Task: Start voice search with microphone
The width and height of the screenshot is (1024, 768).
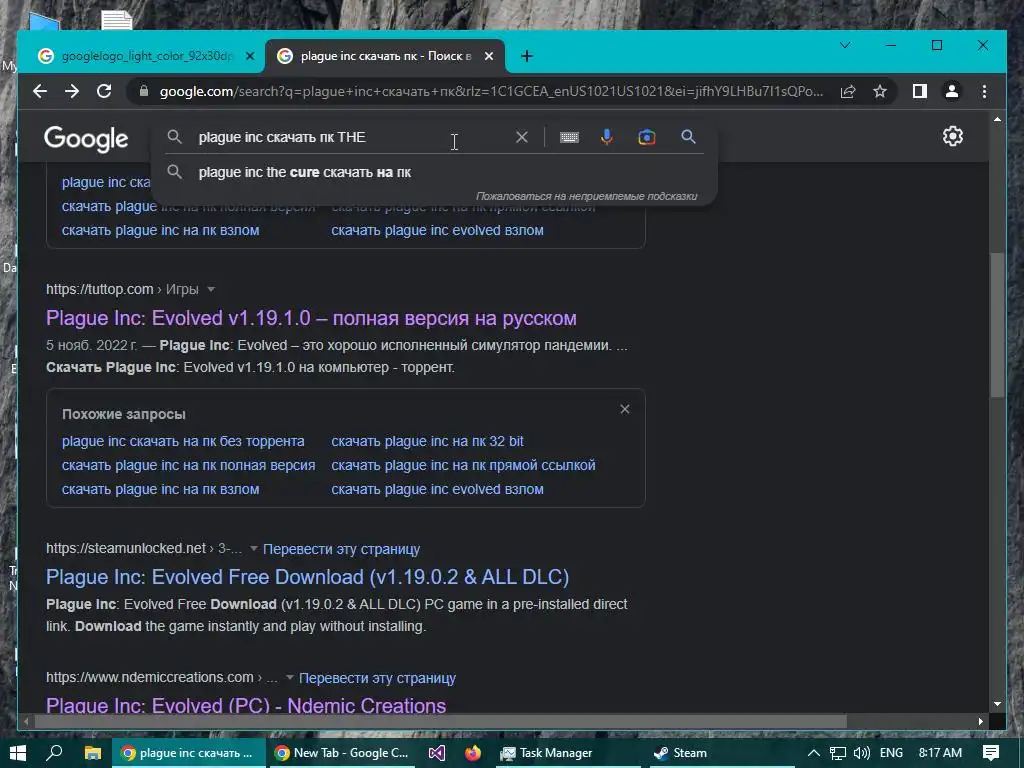Action: [607, 137]
